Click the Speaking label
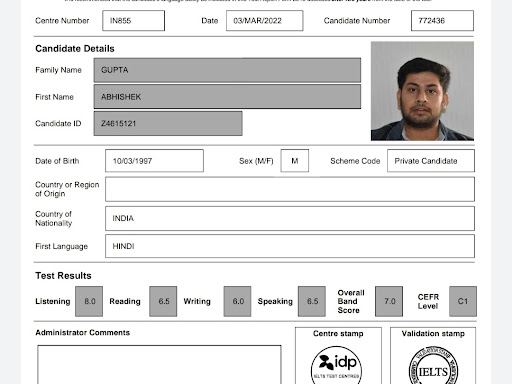The image size is (512, 384). pyautogui.click(x=275, y=301)
